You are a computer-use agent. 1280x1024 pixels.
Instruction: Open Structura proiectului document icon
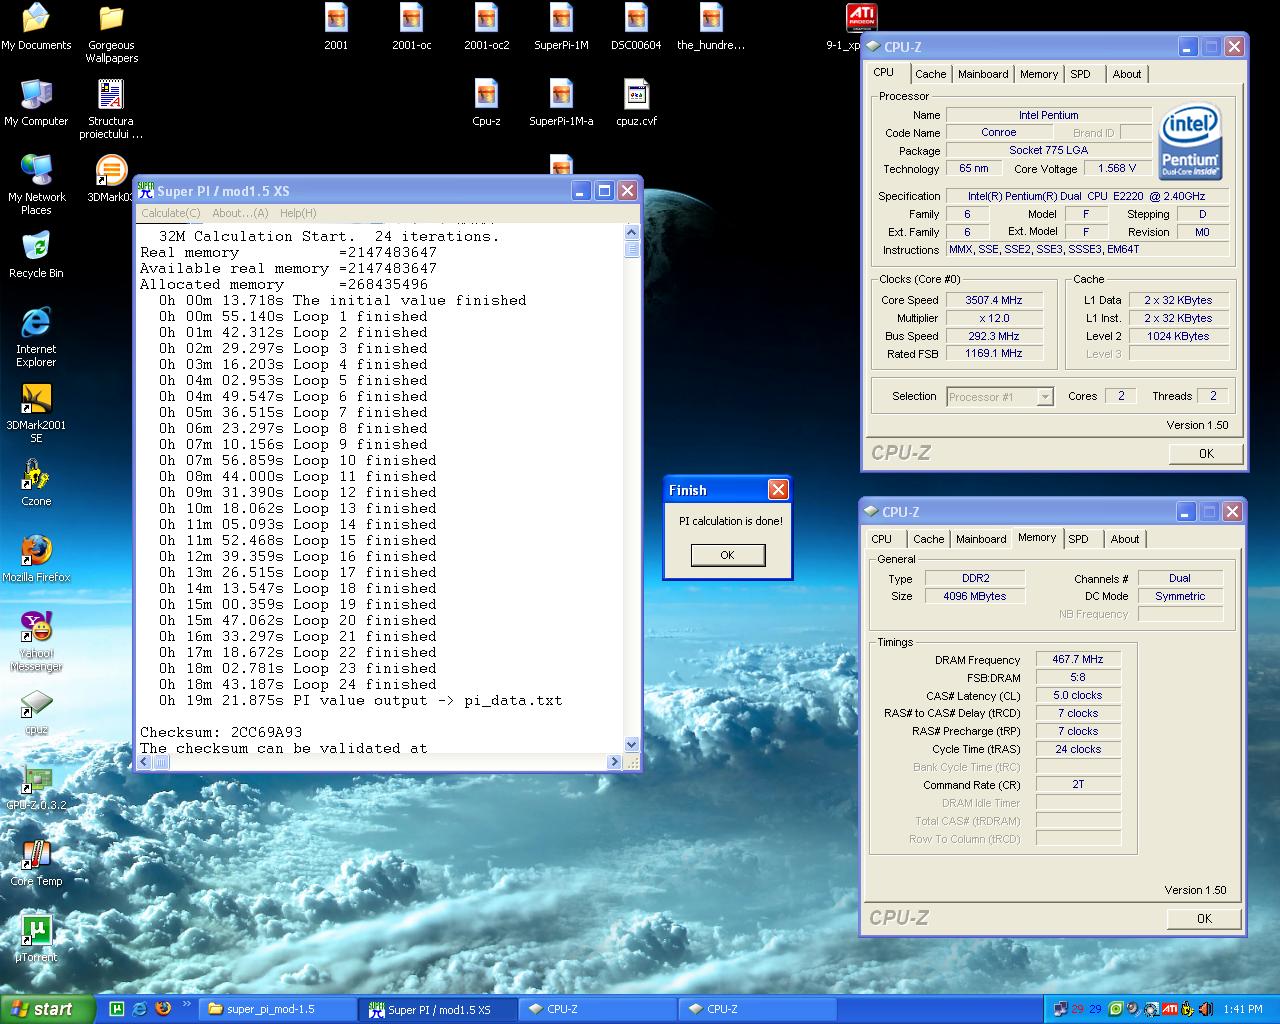coord(111,109)
